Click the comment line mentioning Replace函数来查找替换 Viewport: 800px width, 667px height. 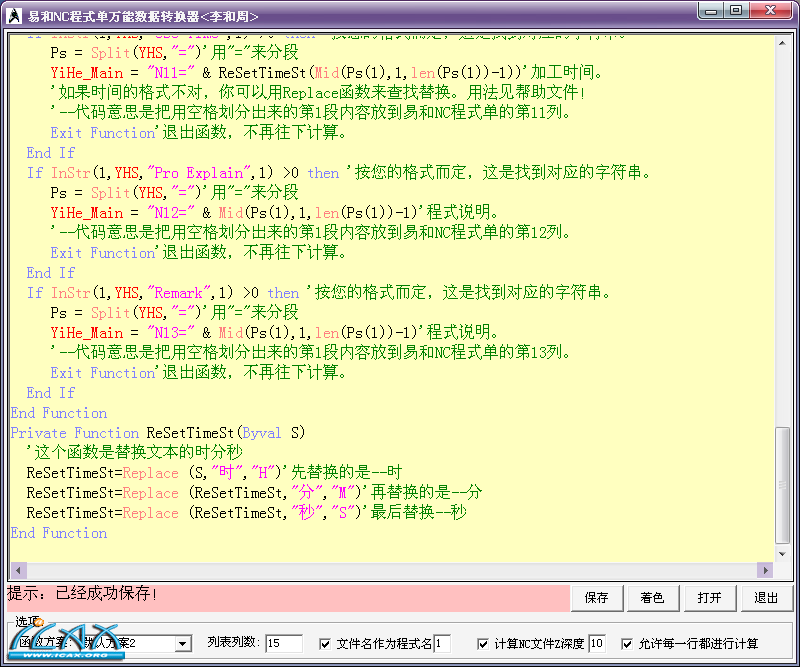pos(318,92)
